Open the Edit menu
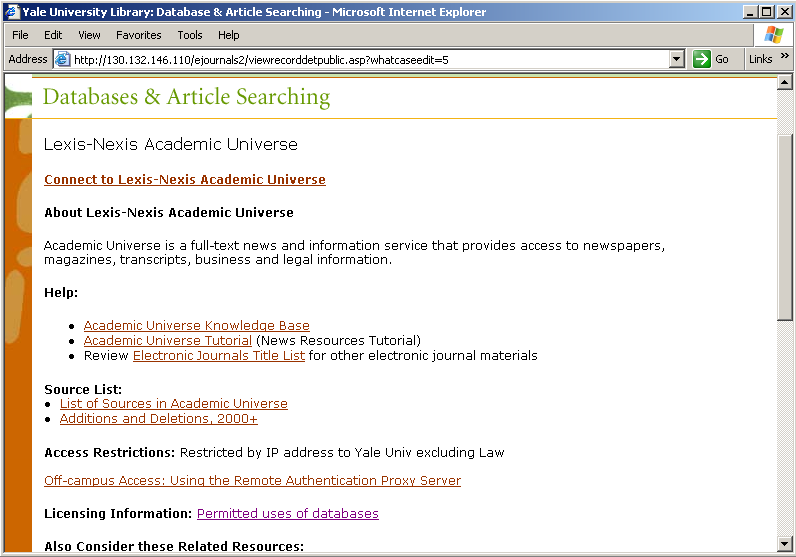796x557 pixels. click(x=53, y=35)
